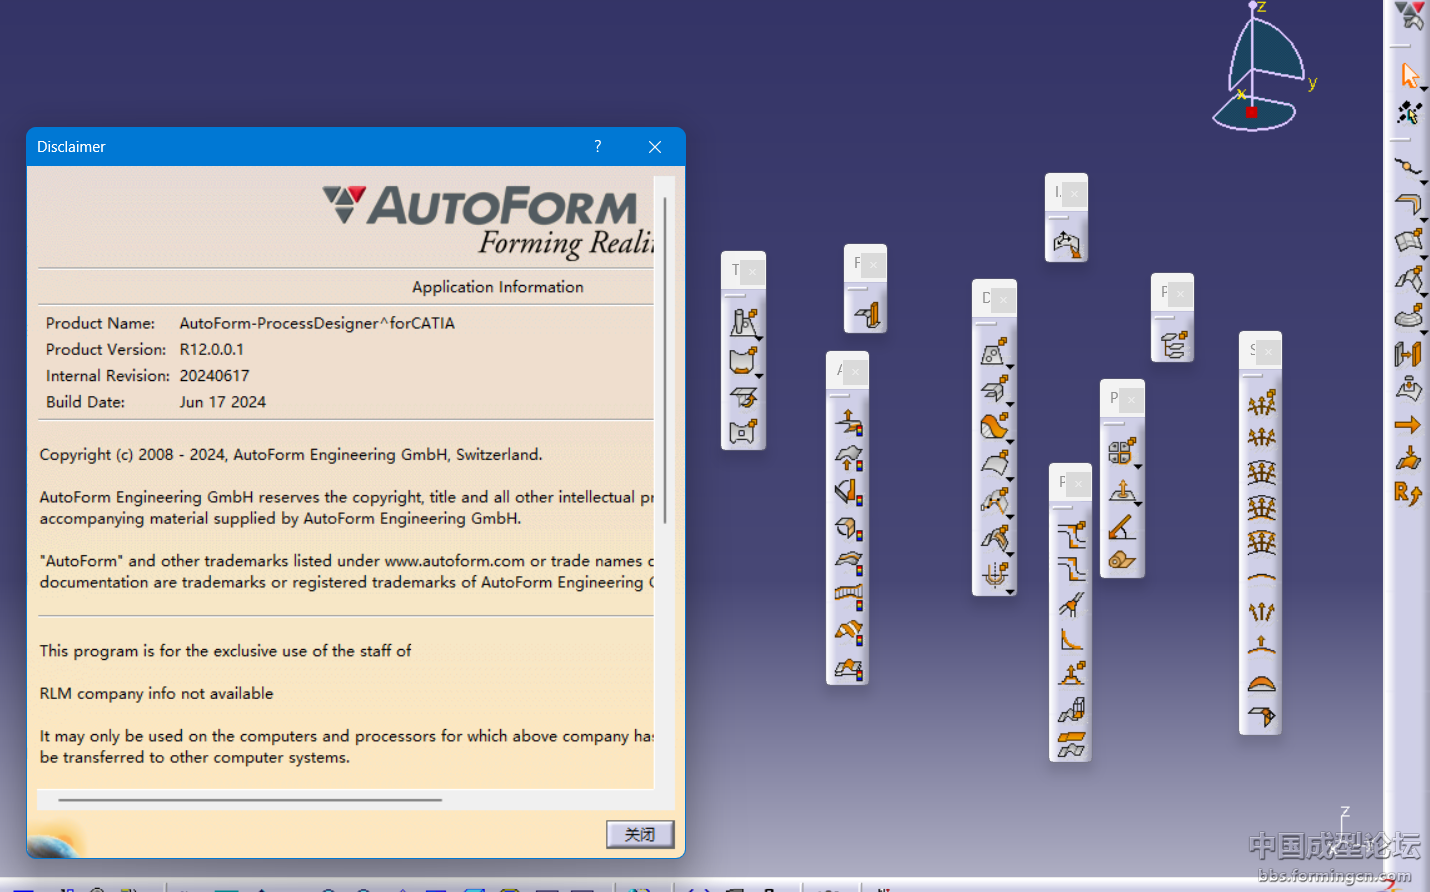This screenshot has height=892, width=1430.
Task: Expand the grey arched surface tool flyout in right toolbar
Action: coord(1409,278)
